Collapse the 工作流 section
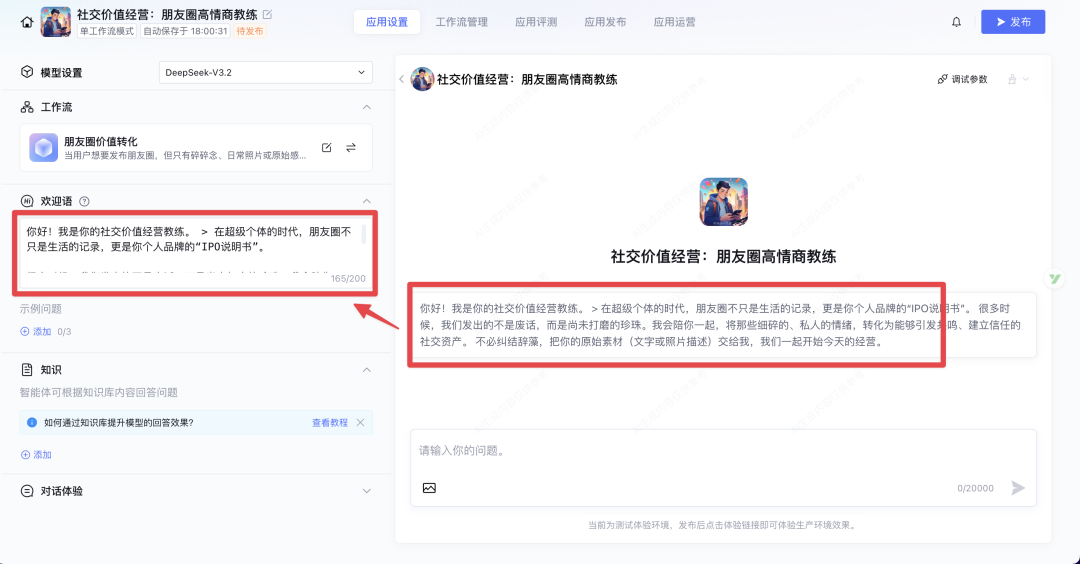 (366, 107)
